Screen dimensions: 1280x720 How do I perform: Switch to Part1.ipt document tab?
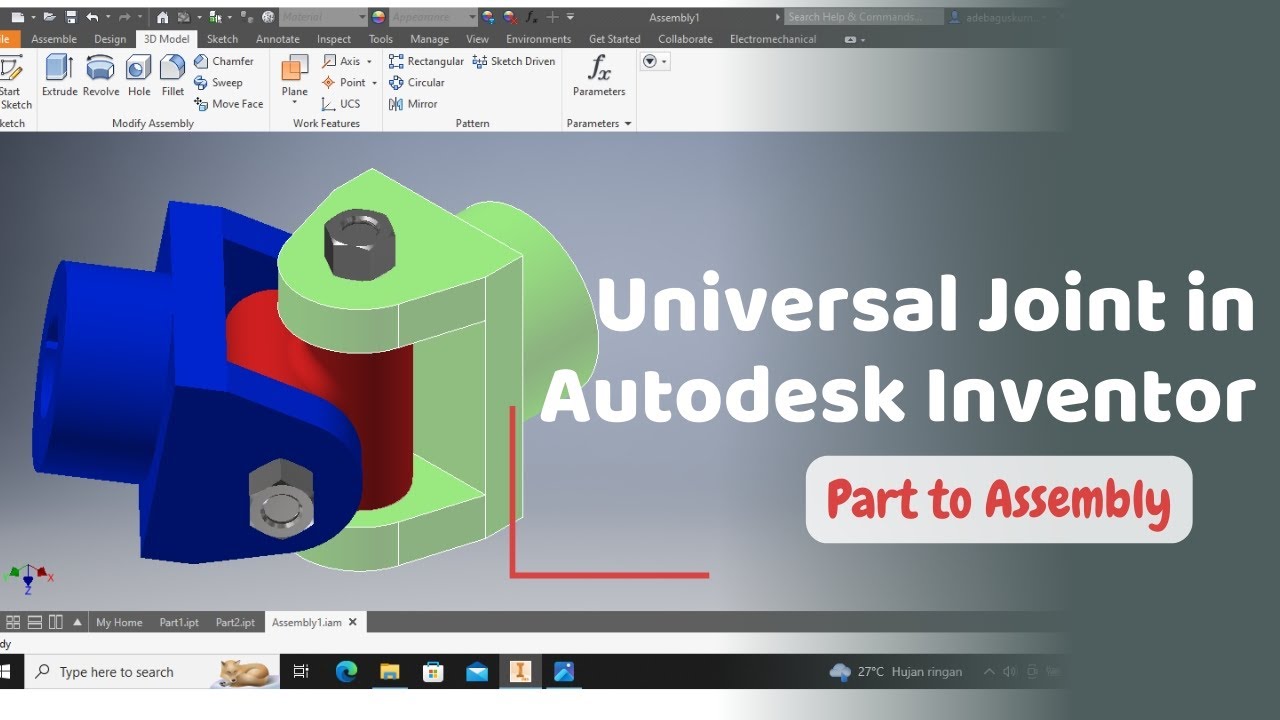179,622
